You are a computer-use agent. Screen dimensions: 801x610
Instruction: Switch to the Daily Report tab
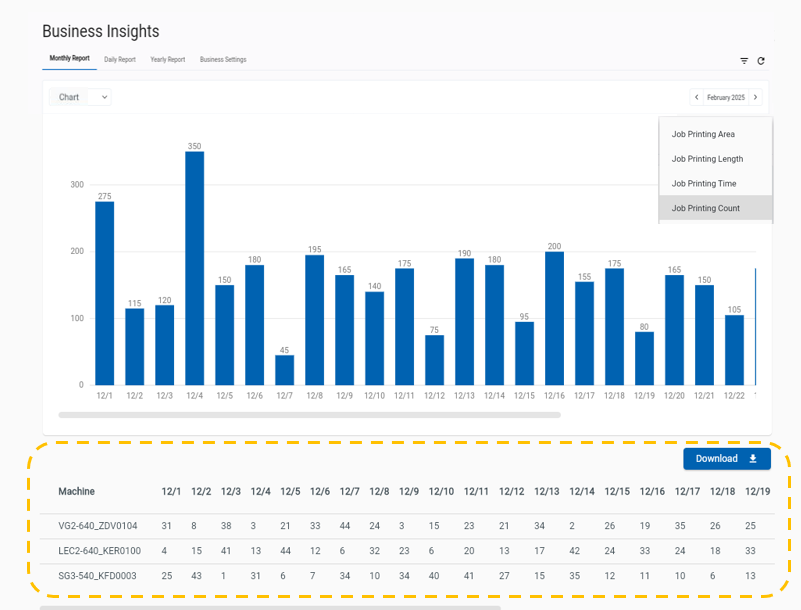coord(120,60)
